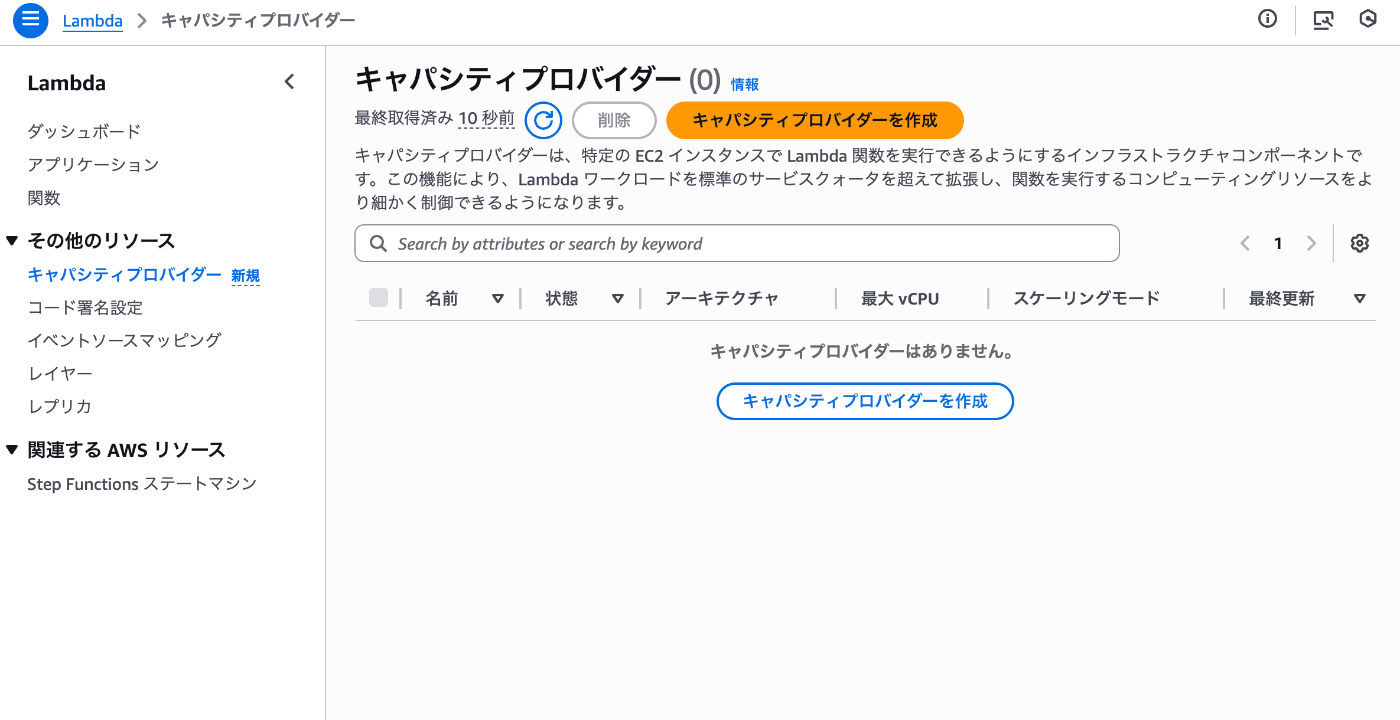The width and height of the screenshot is (1400, 720).
Task: Click the スケーリングモード column header
Action: (x=1086, y=298)
